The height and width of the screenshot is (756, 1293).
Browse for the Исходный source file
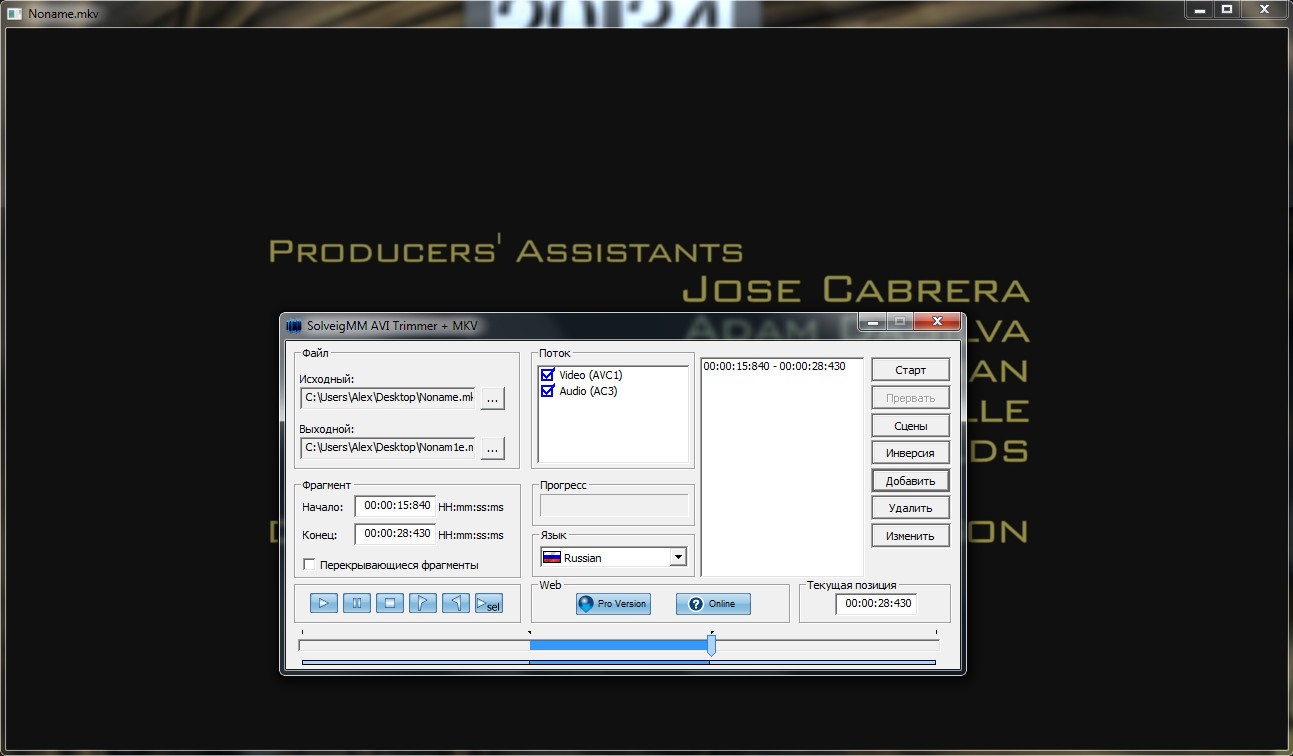tap(493, 398)
